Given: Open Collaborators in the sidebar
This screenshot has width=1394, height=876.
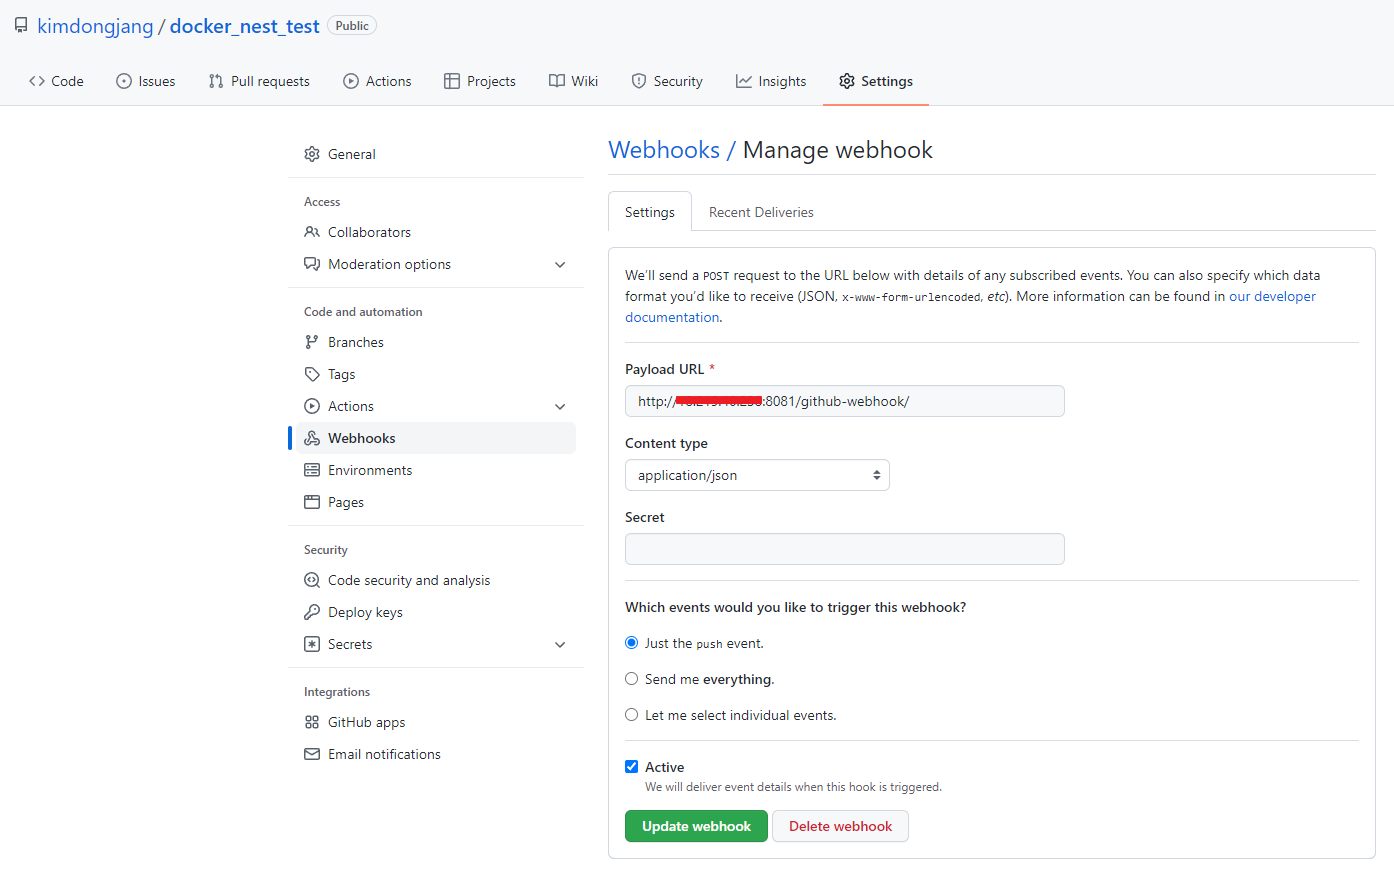Looking at the screenshot, I should 436,232.
